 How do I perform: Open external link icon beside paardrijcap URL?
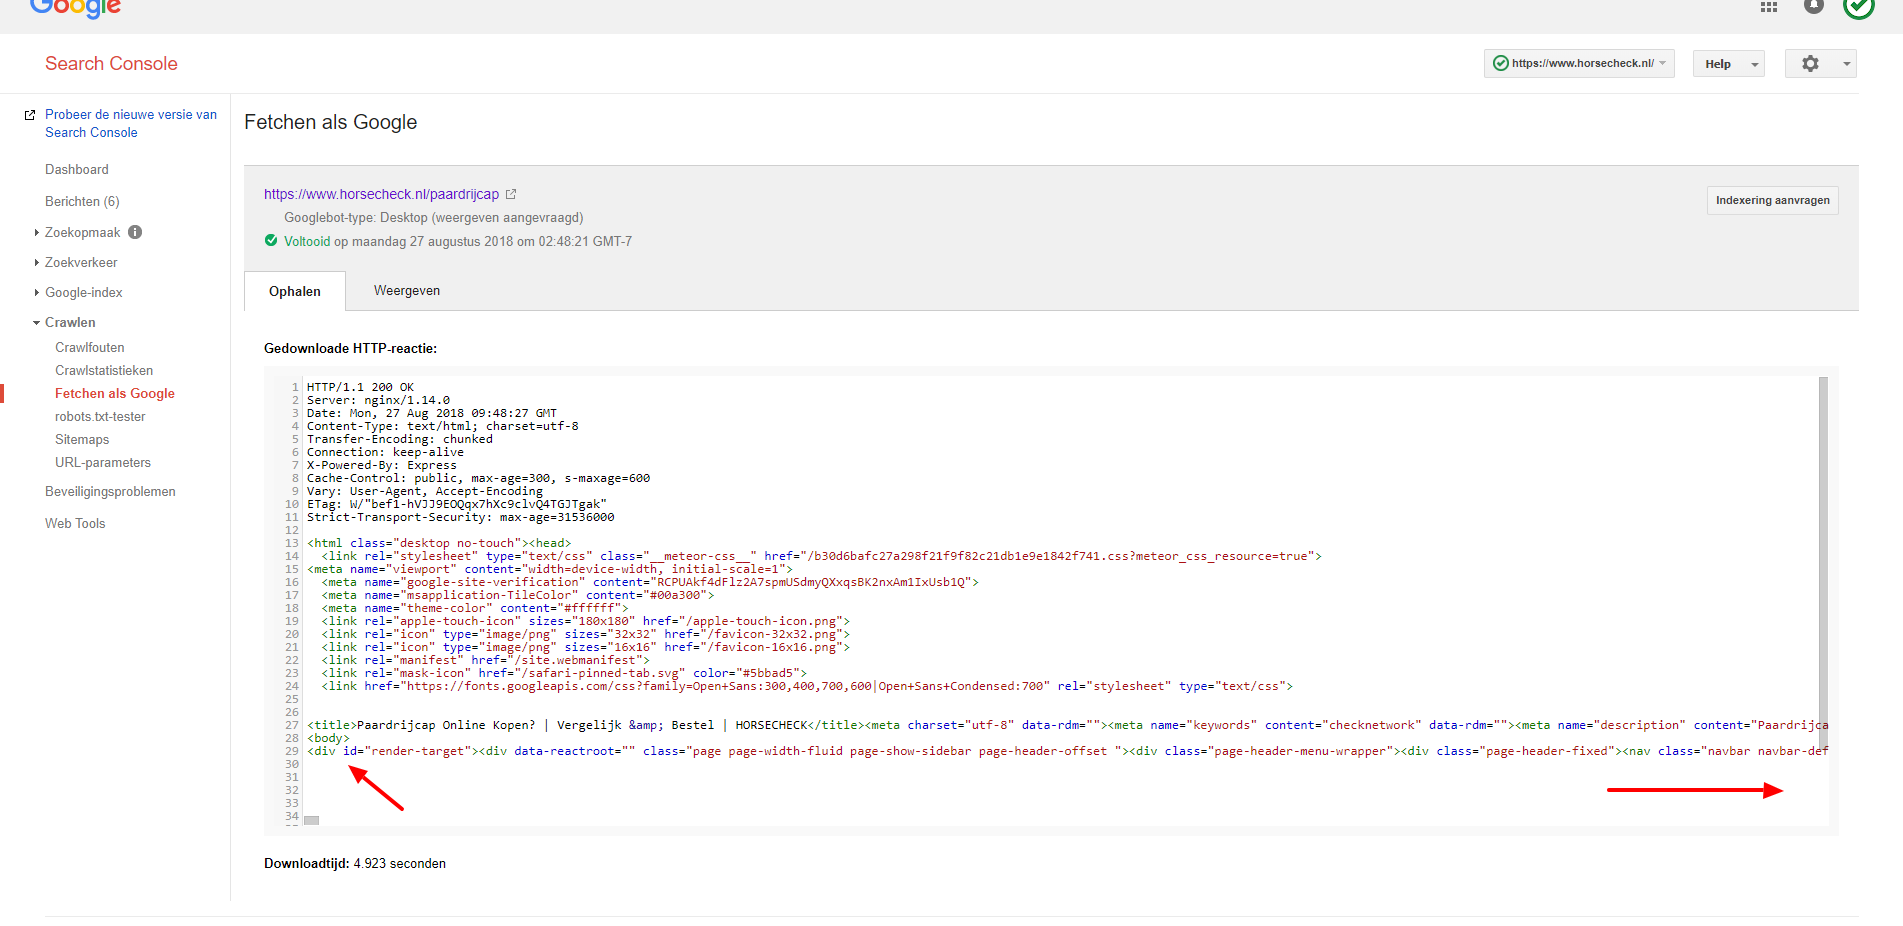(x=511, y=194)
